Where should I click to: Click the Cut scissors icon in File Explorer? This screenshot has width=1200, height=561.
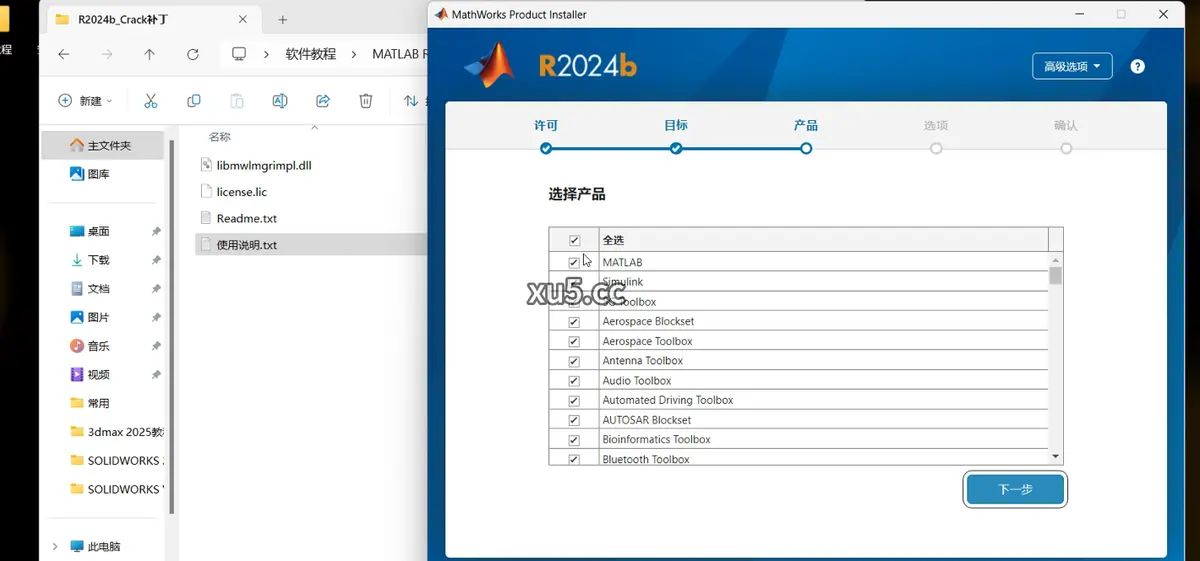151,100
